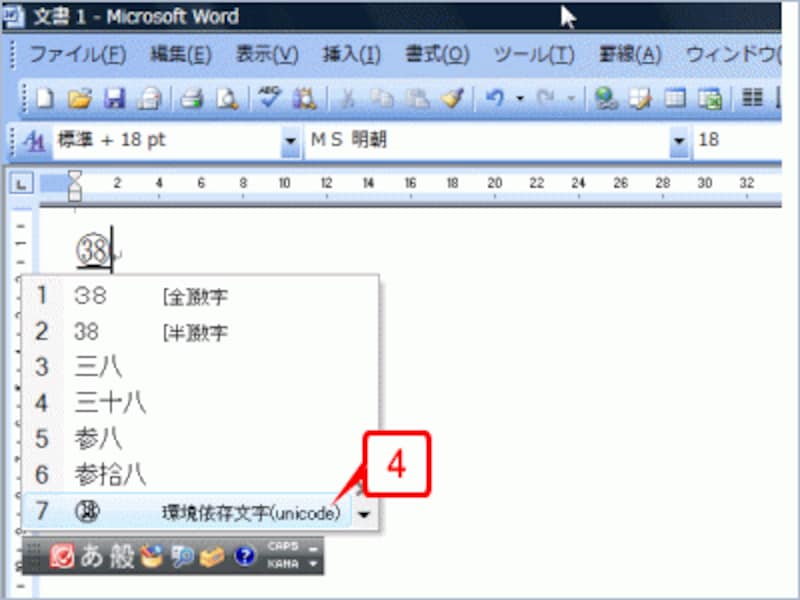Image resolution: width=800 pixels, height=600 pixels.
Task: Open the Columns layout icon
Action: pyautogui.click(x=752, y=97)
